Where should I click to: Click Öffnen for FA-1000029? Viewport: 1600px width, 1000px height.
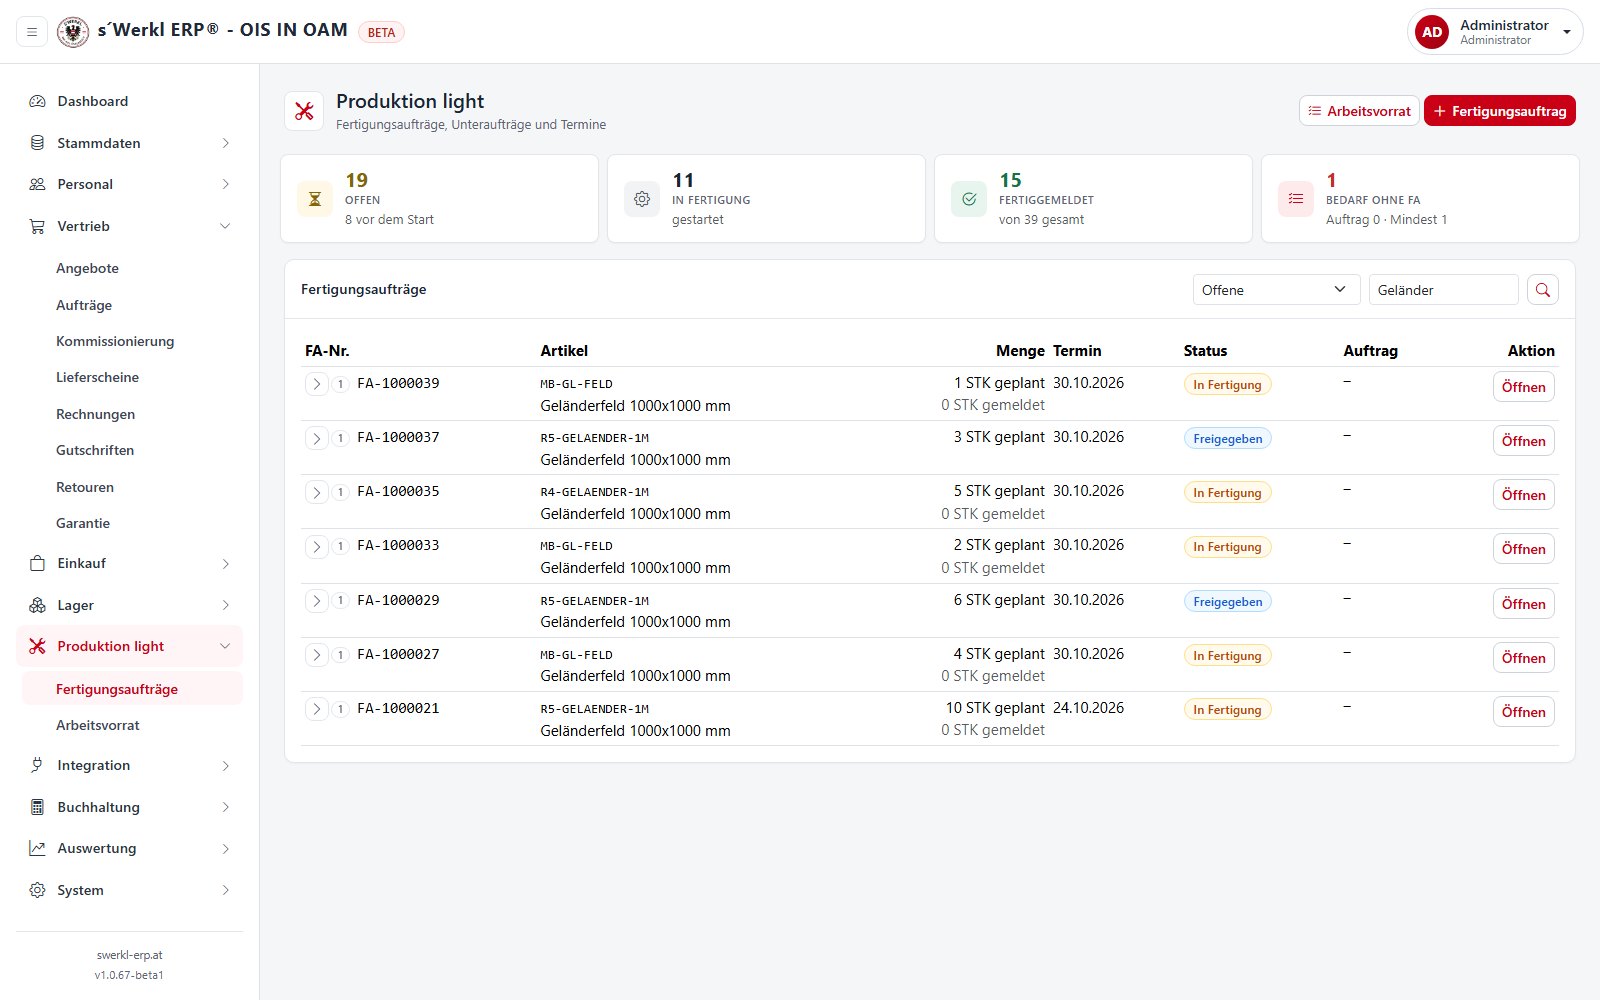pyautogui.click(x=1523, y=604)
